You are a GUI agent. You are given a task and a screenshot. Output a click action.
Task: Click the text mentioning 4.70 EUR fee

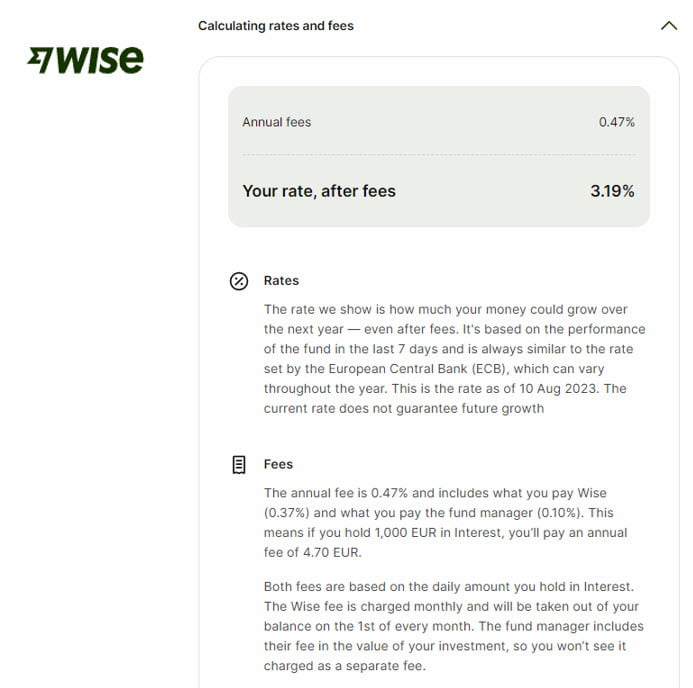312,552
